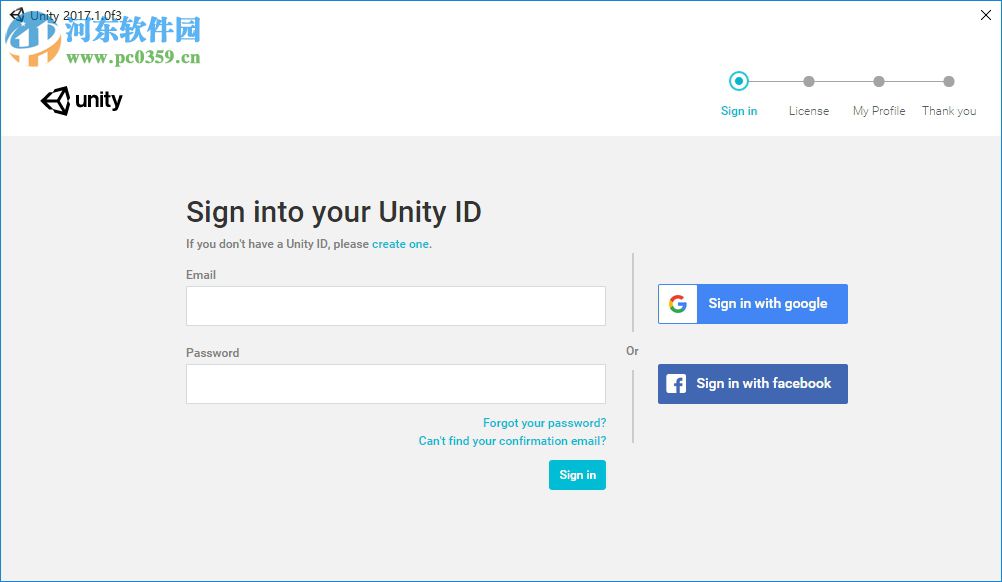The image size is (1002, 582).
Task: Click the Facebook f icon
Action: [677, 383]
